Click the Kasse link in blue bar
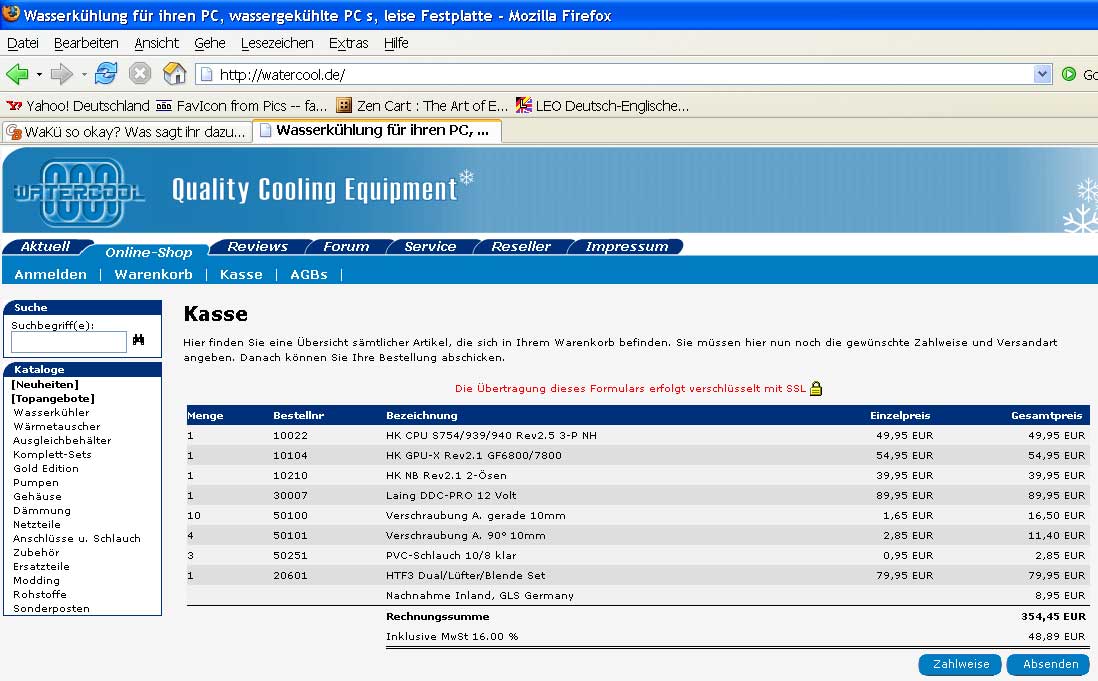Screen dimensions: 1098x681 [241, 274]
